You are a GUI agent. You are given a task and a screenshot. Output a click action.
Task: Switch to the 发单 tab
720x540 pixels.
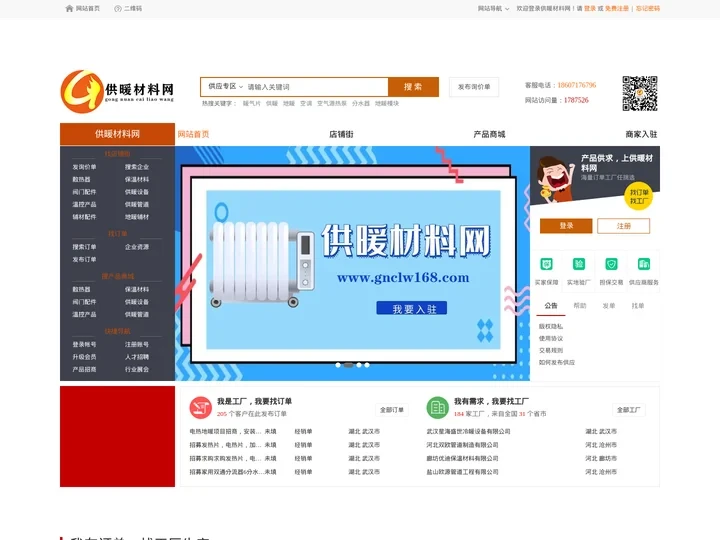(608, 306)
